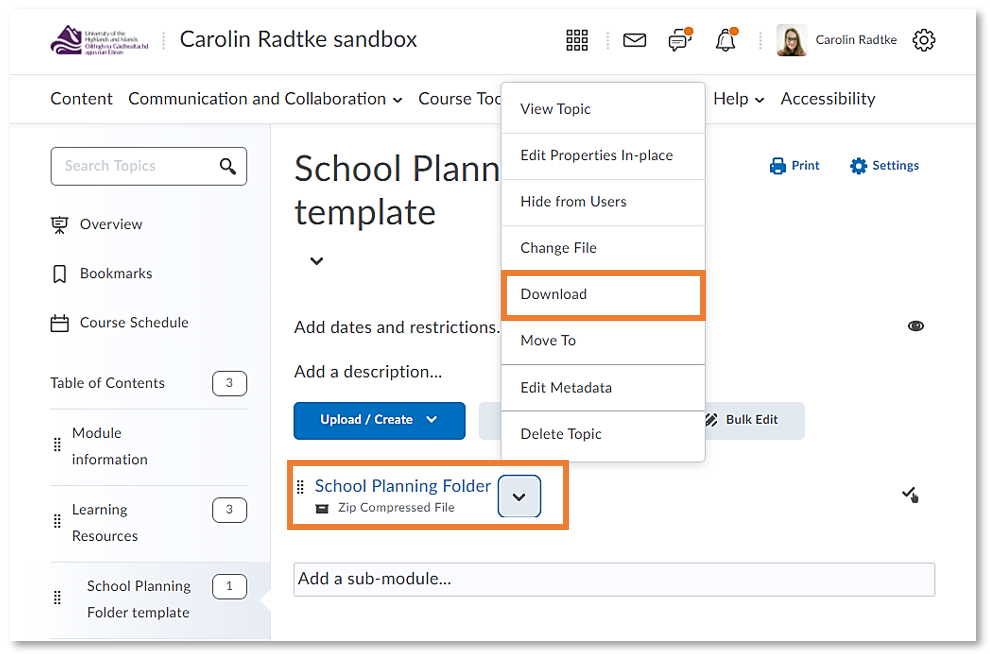Click the Bulk Edit pencil icon
Screen dimensions: 990x654
point(710,420)
